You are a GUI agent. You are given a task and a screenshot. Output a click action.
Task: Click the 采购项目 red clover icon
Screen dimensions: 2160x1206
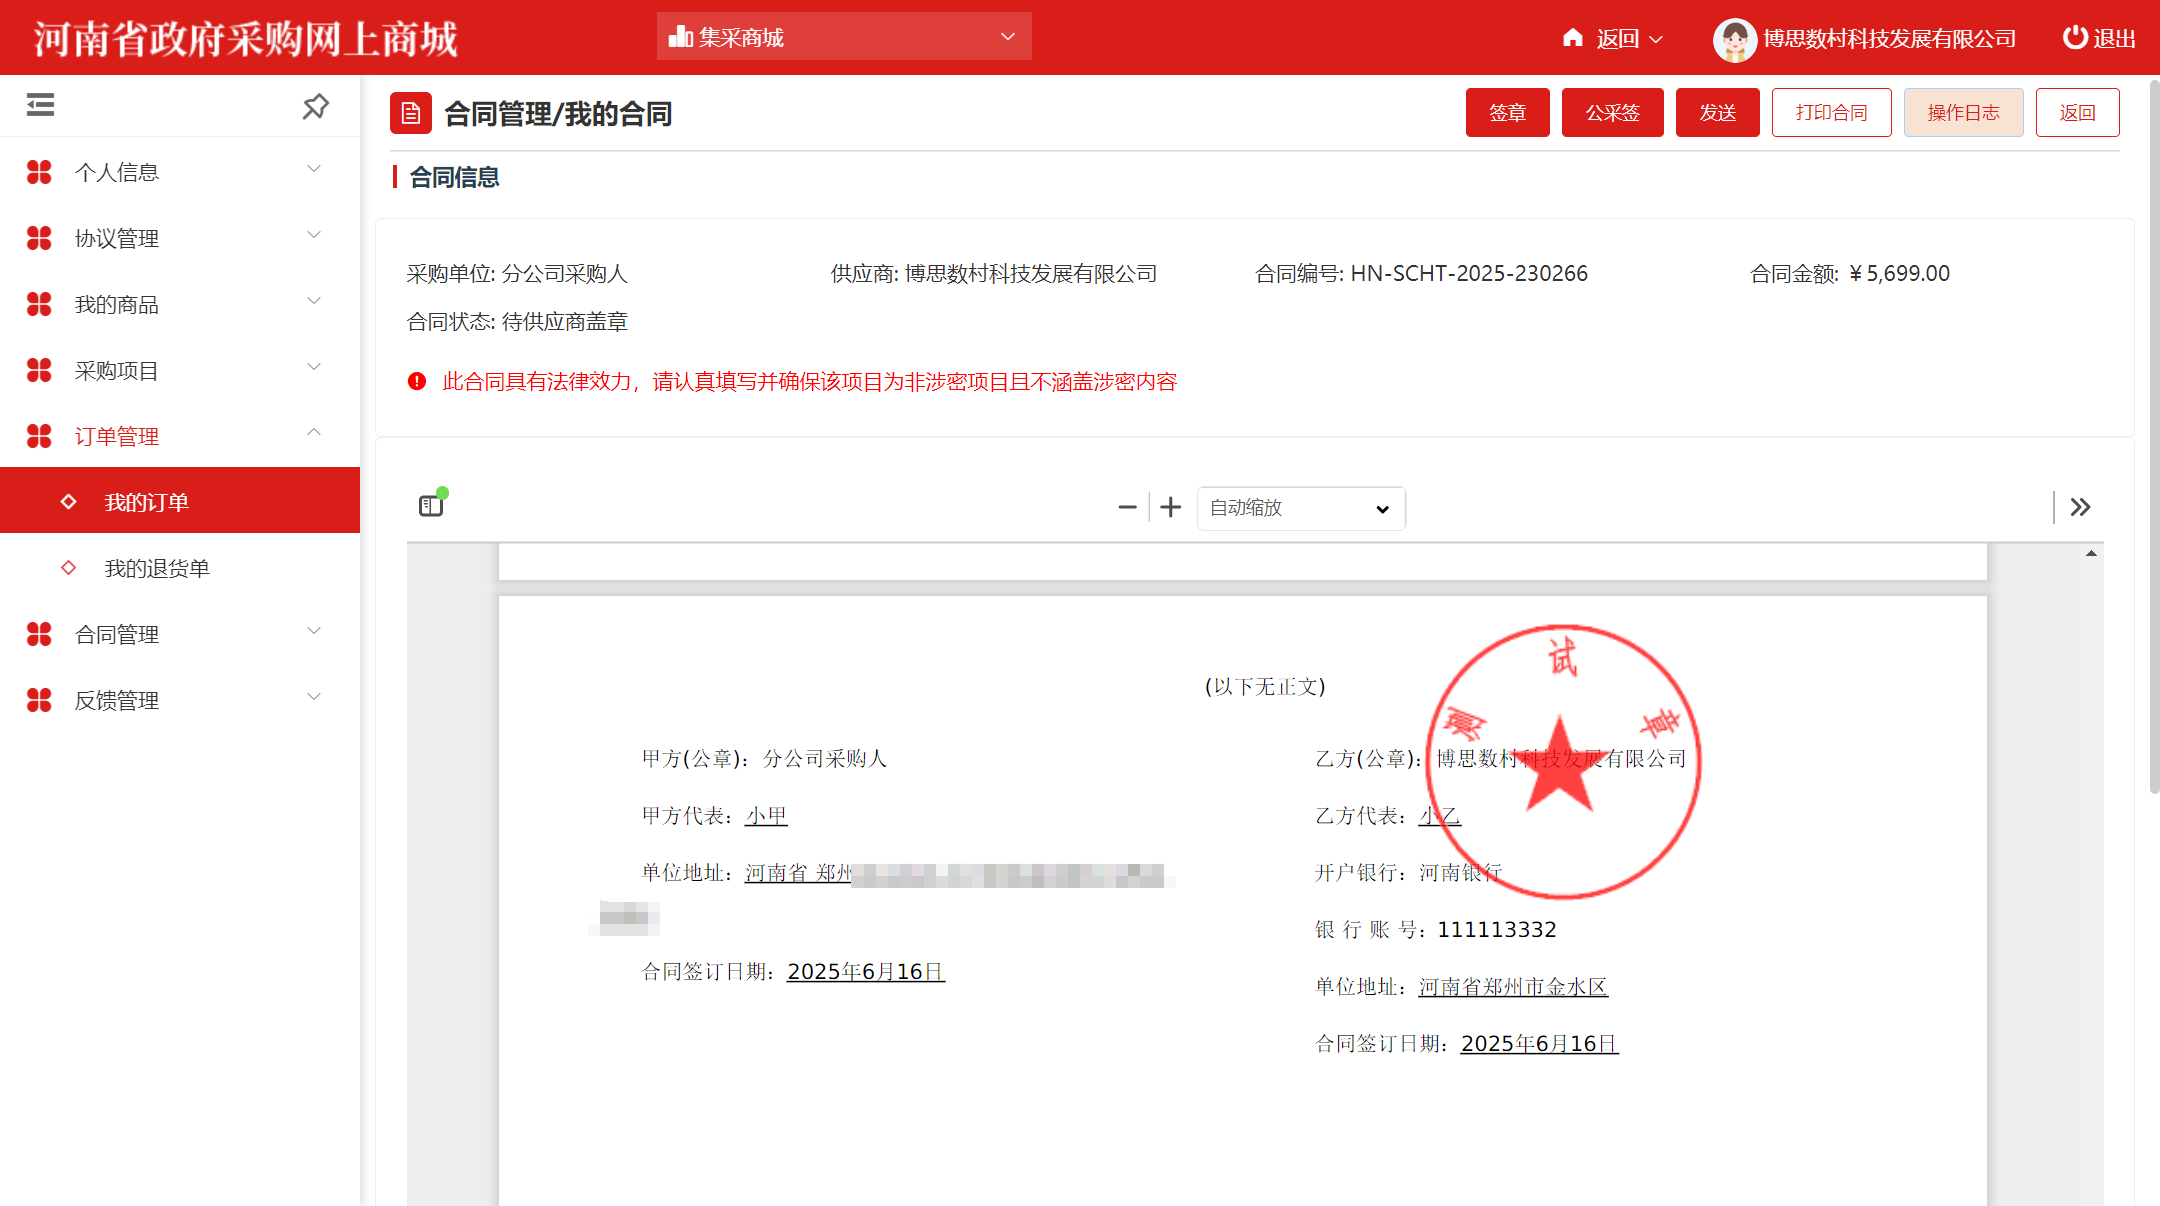pos(39,370)
